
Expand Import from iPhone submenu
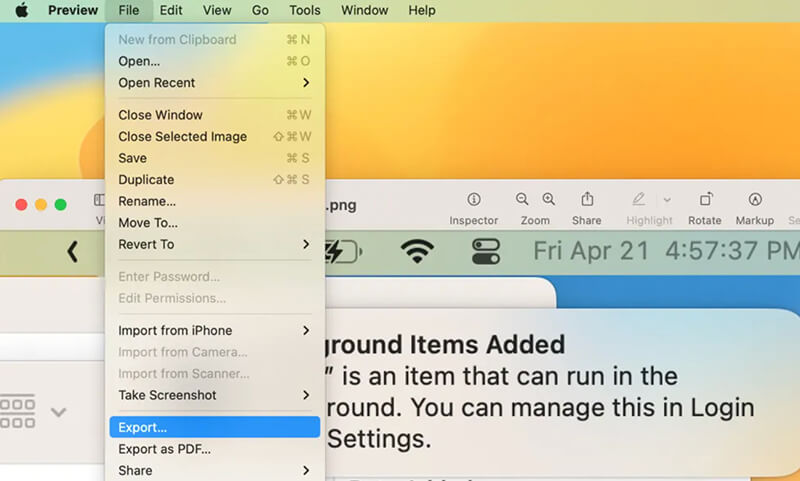coord(215,331)
